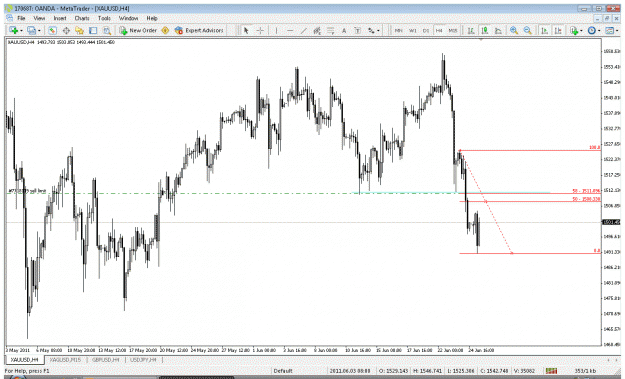Switch to the USDJPY,H4 chart tab
The image size is (625, 379).
click(143, 360)
